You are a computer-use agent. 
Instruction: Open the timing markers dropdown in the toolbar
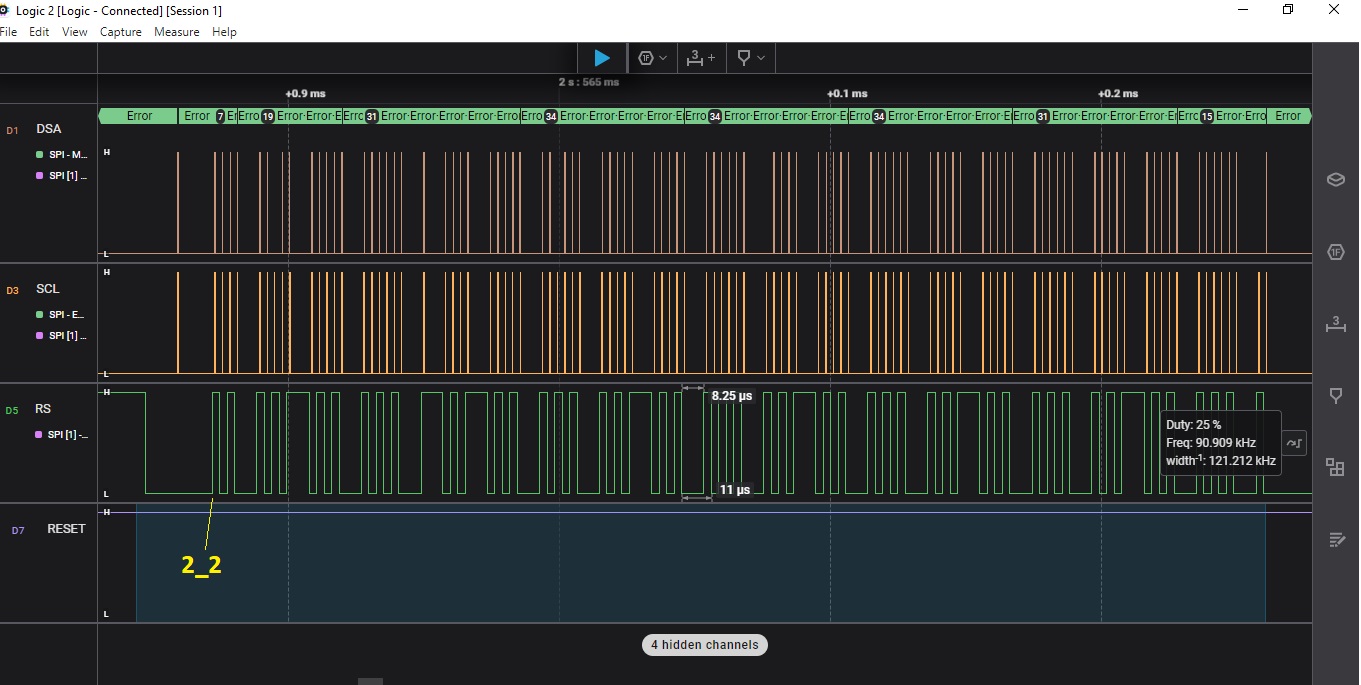[750, 58]
